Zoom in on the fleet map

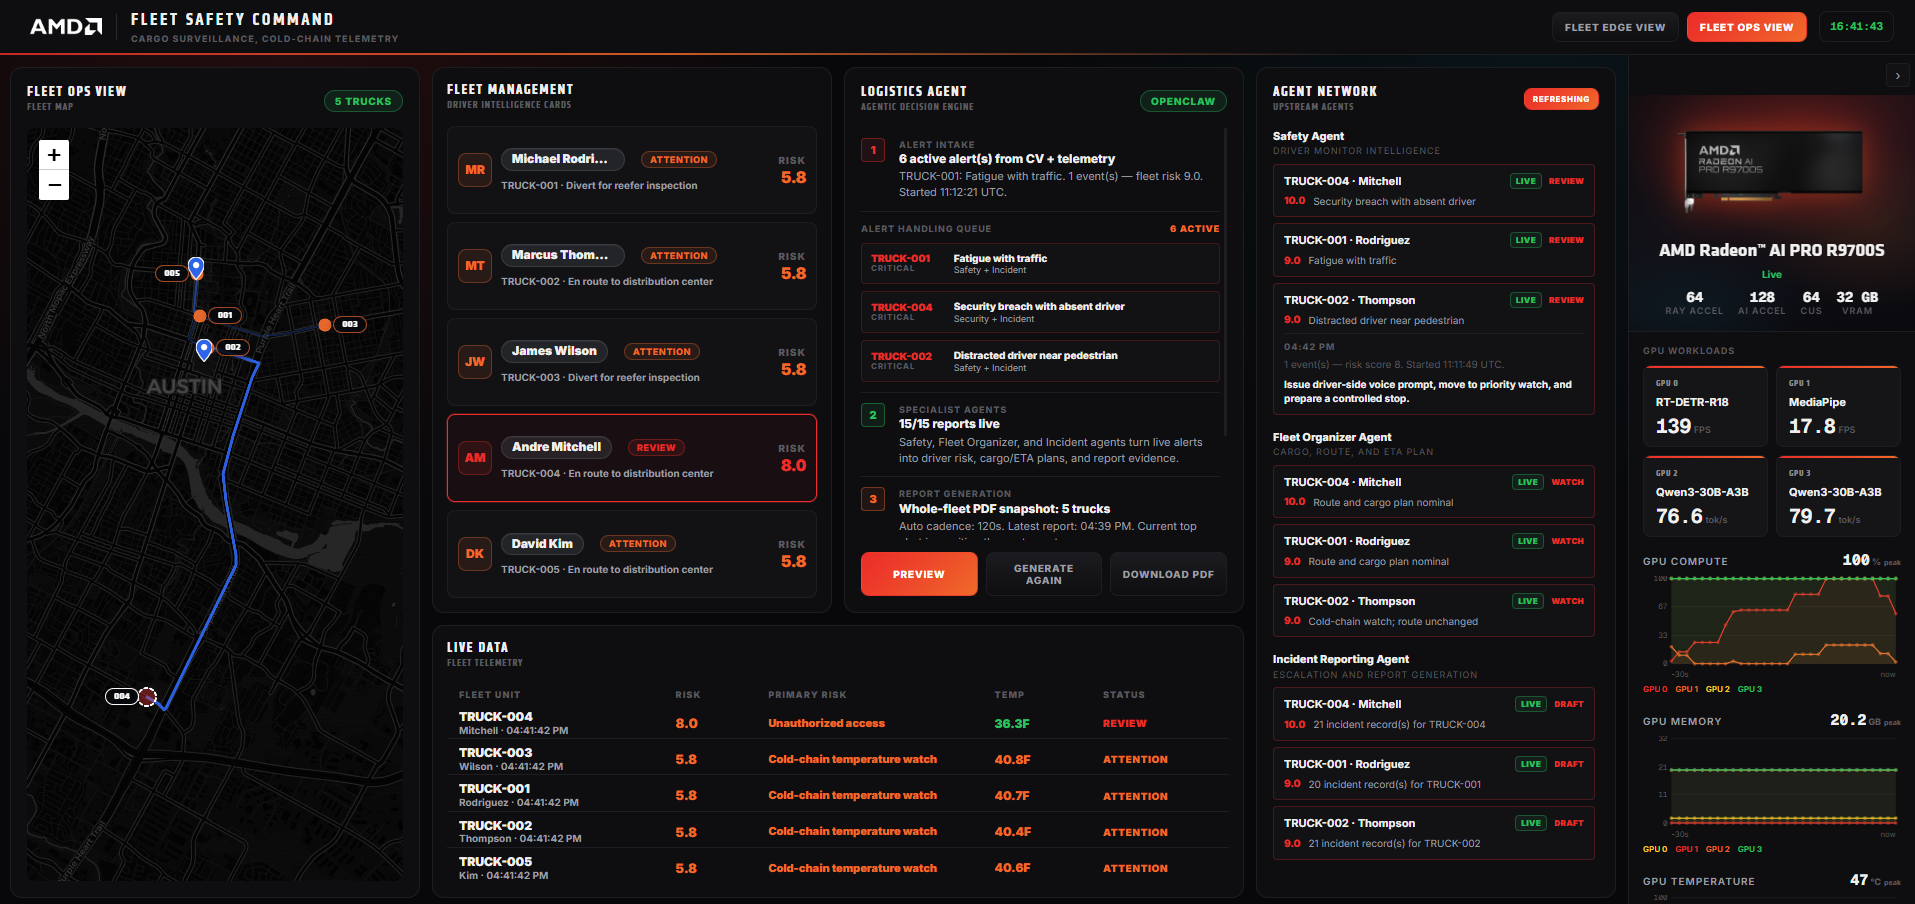54,155
